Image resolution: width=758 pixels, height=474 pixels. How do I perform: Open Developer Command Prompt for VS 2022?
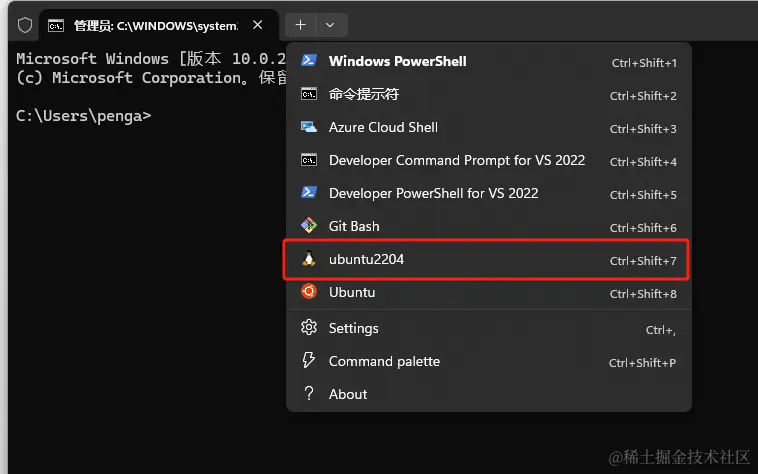pos(488,160)
